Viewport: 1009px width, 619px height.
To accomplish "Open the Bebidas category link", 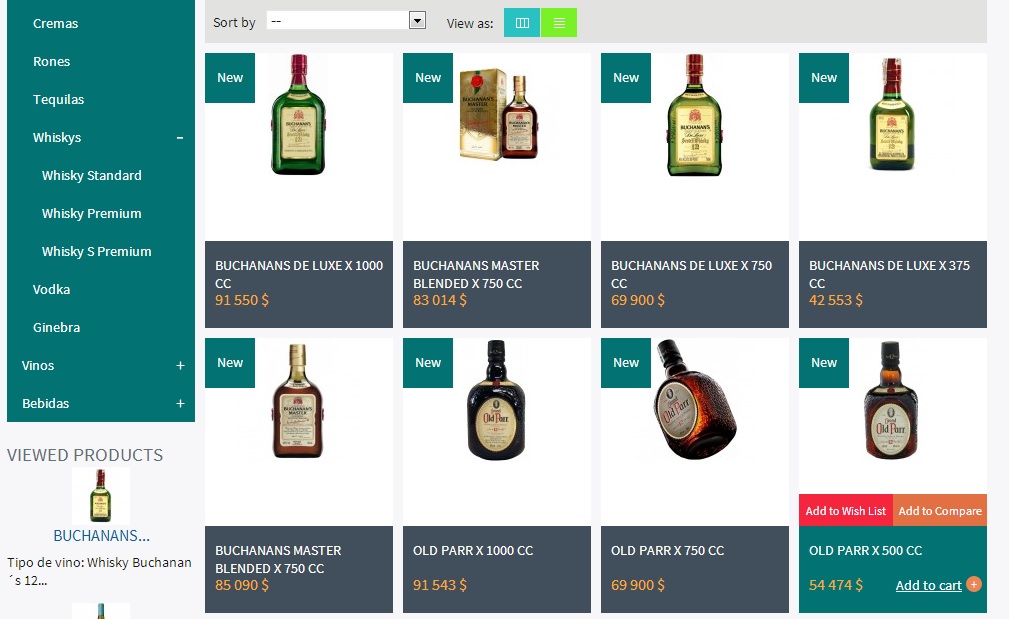I will [x=46, y=403].
